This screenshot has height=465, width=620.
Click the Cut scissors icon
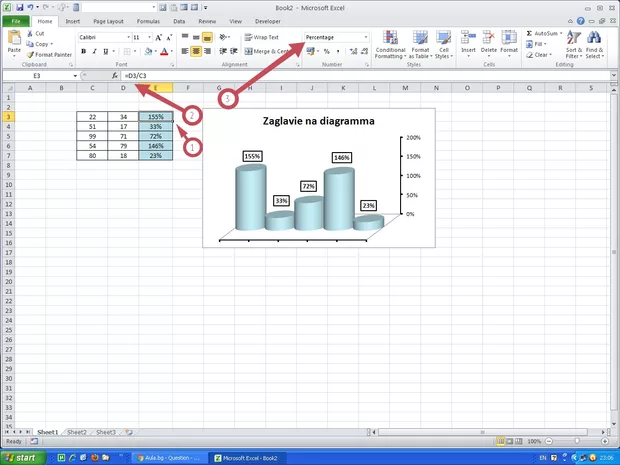(30, 34)
